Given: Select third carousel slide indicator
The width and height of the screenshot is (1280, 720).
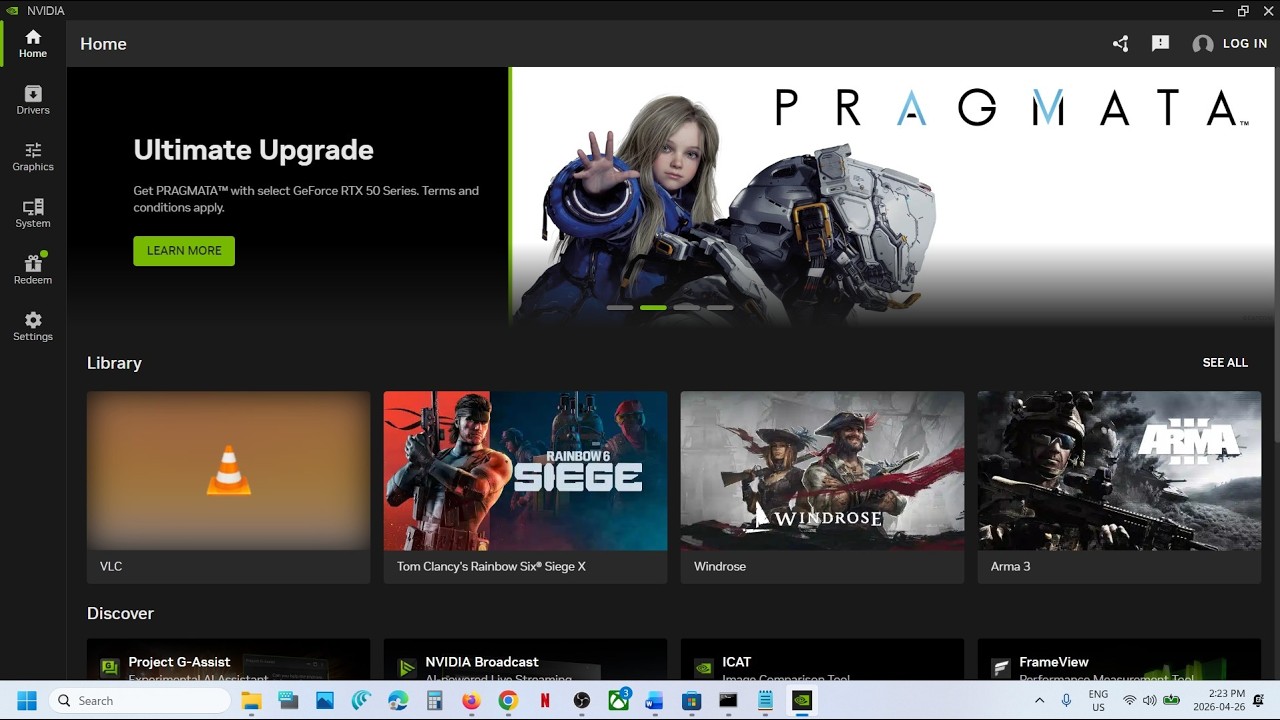Looking at the screenshot, I should (x=687, y=308).
